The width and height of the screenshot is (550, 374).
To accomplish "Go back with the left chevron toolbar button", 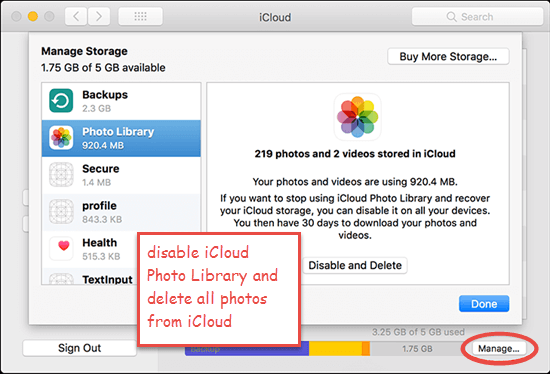I will [76, 16].
